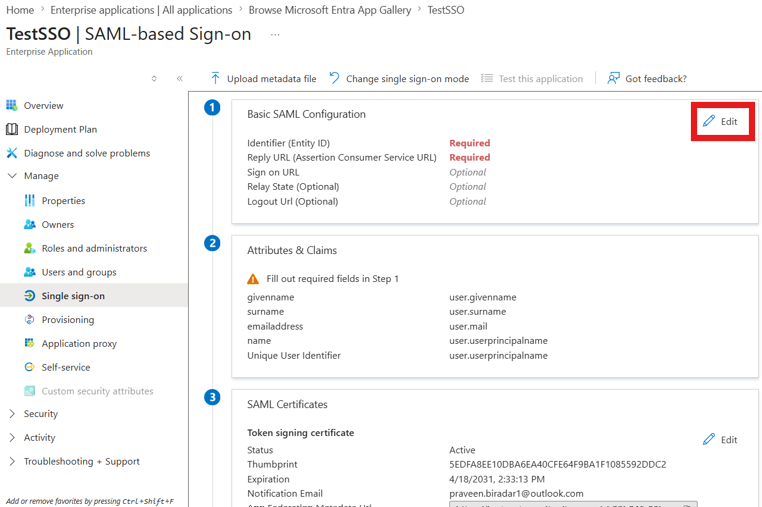Click the Unique User Identifier label
Image resolution: width=762 pixels, height=507 pixels.
pos(294,355)
